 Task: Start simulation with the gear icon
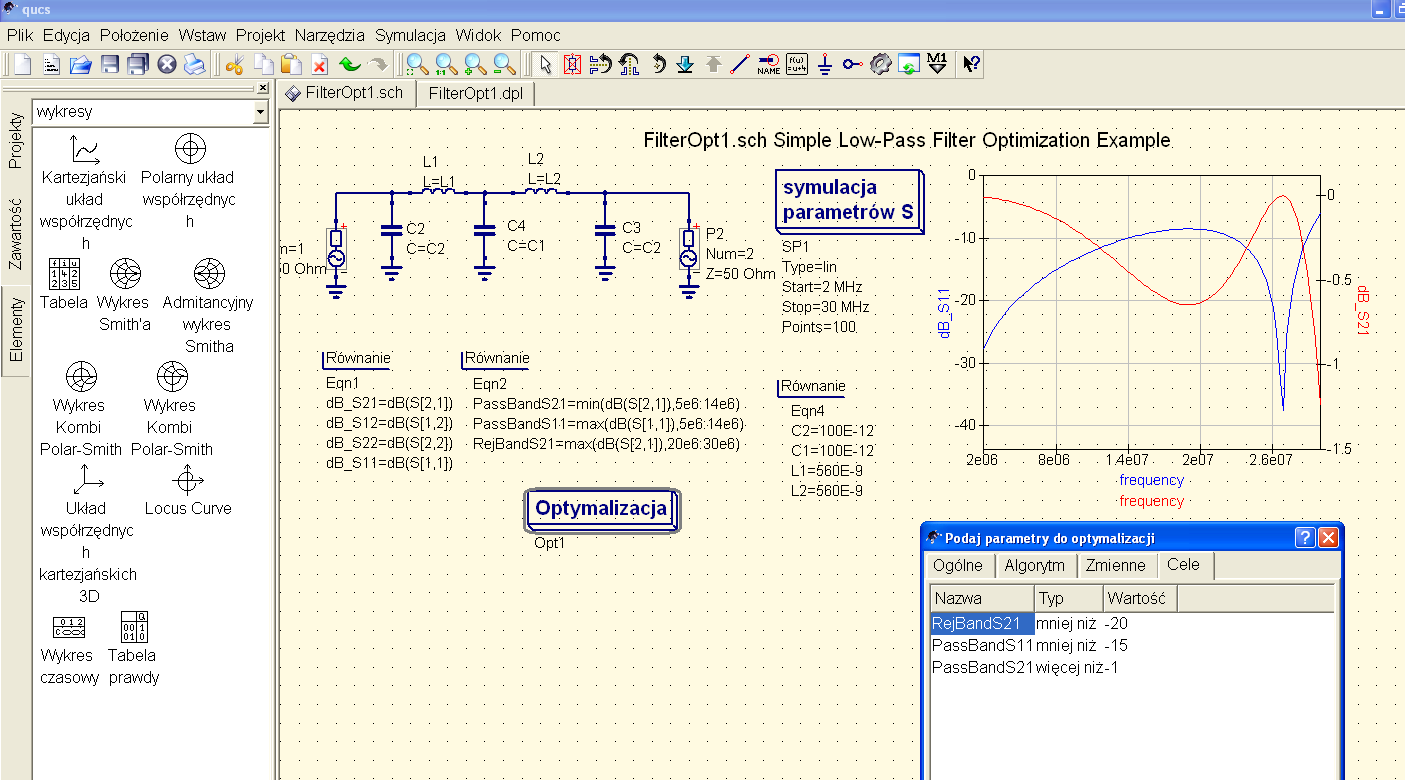click(880, 65)
